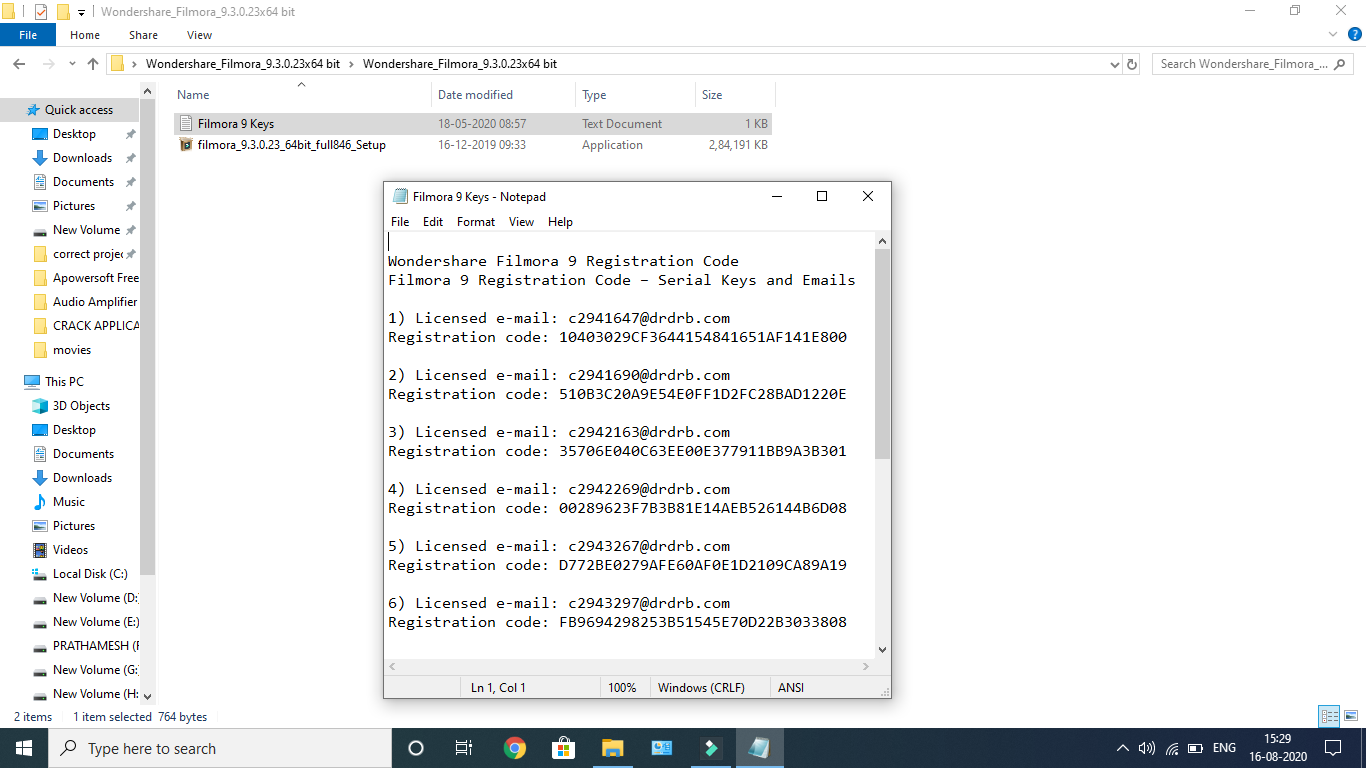This screenshot has height=768, width=1366.
Task: Open Microsoft Store from the taskbar
Action: point(564,747)
